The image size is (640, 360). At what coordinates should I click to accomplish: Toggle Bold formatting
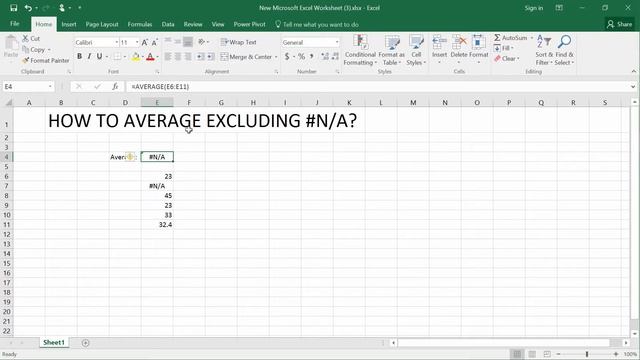point(79,57)
